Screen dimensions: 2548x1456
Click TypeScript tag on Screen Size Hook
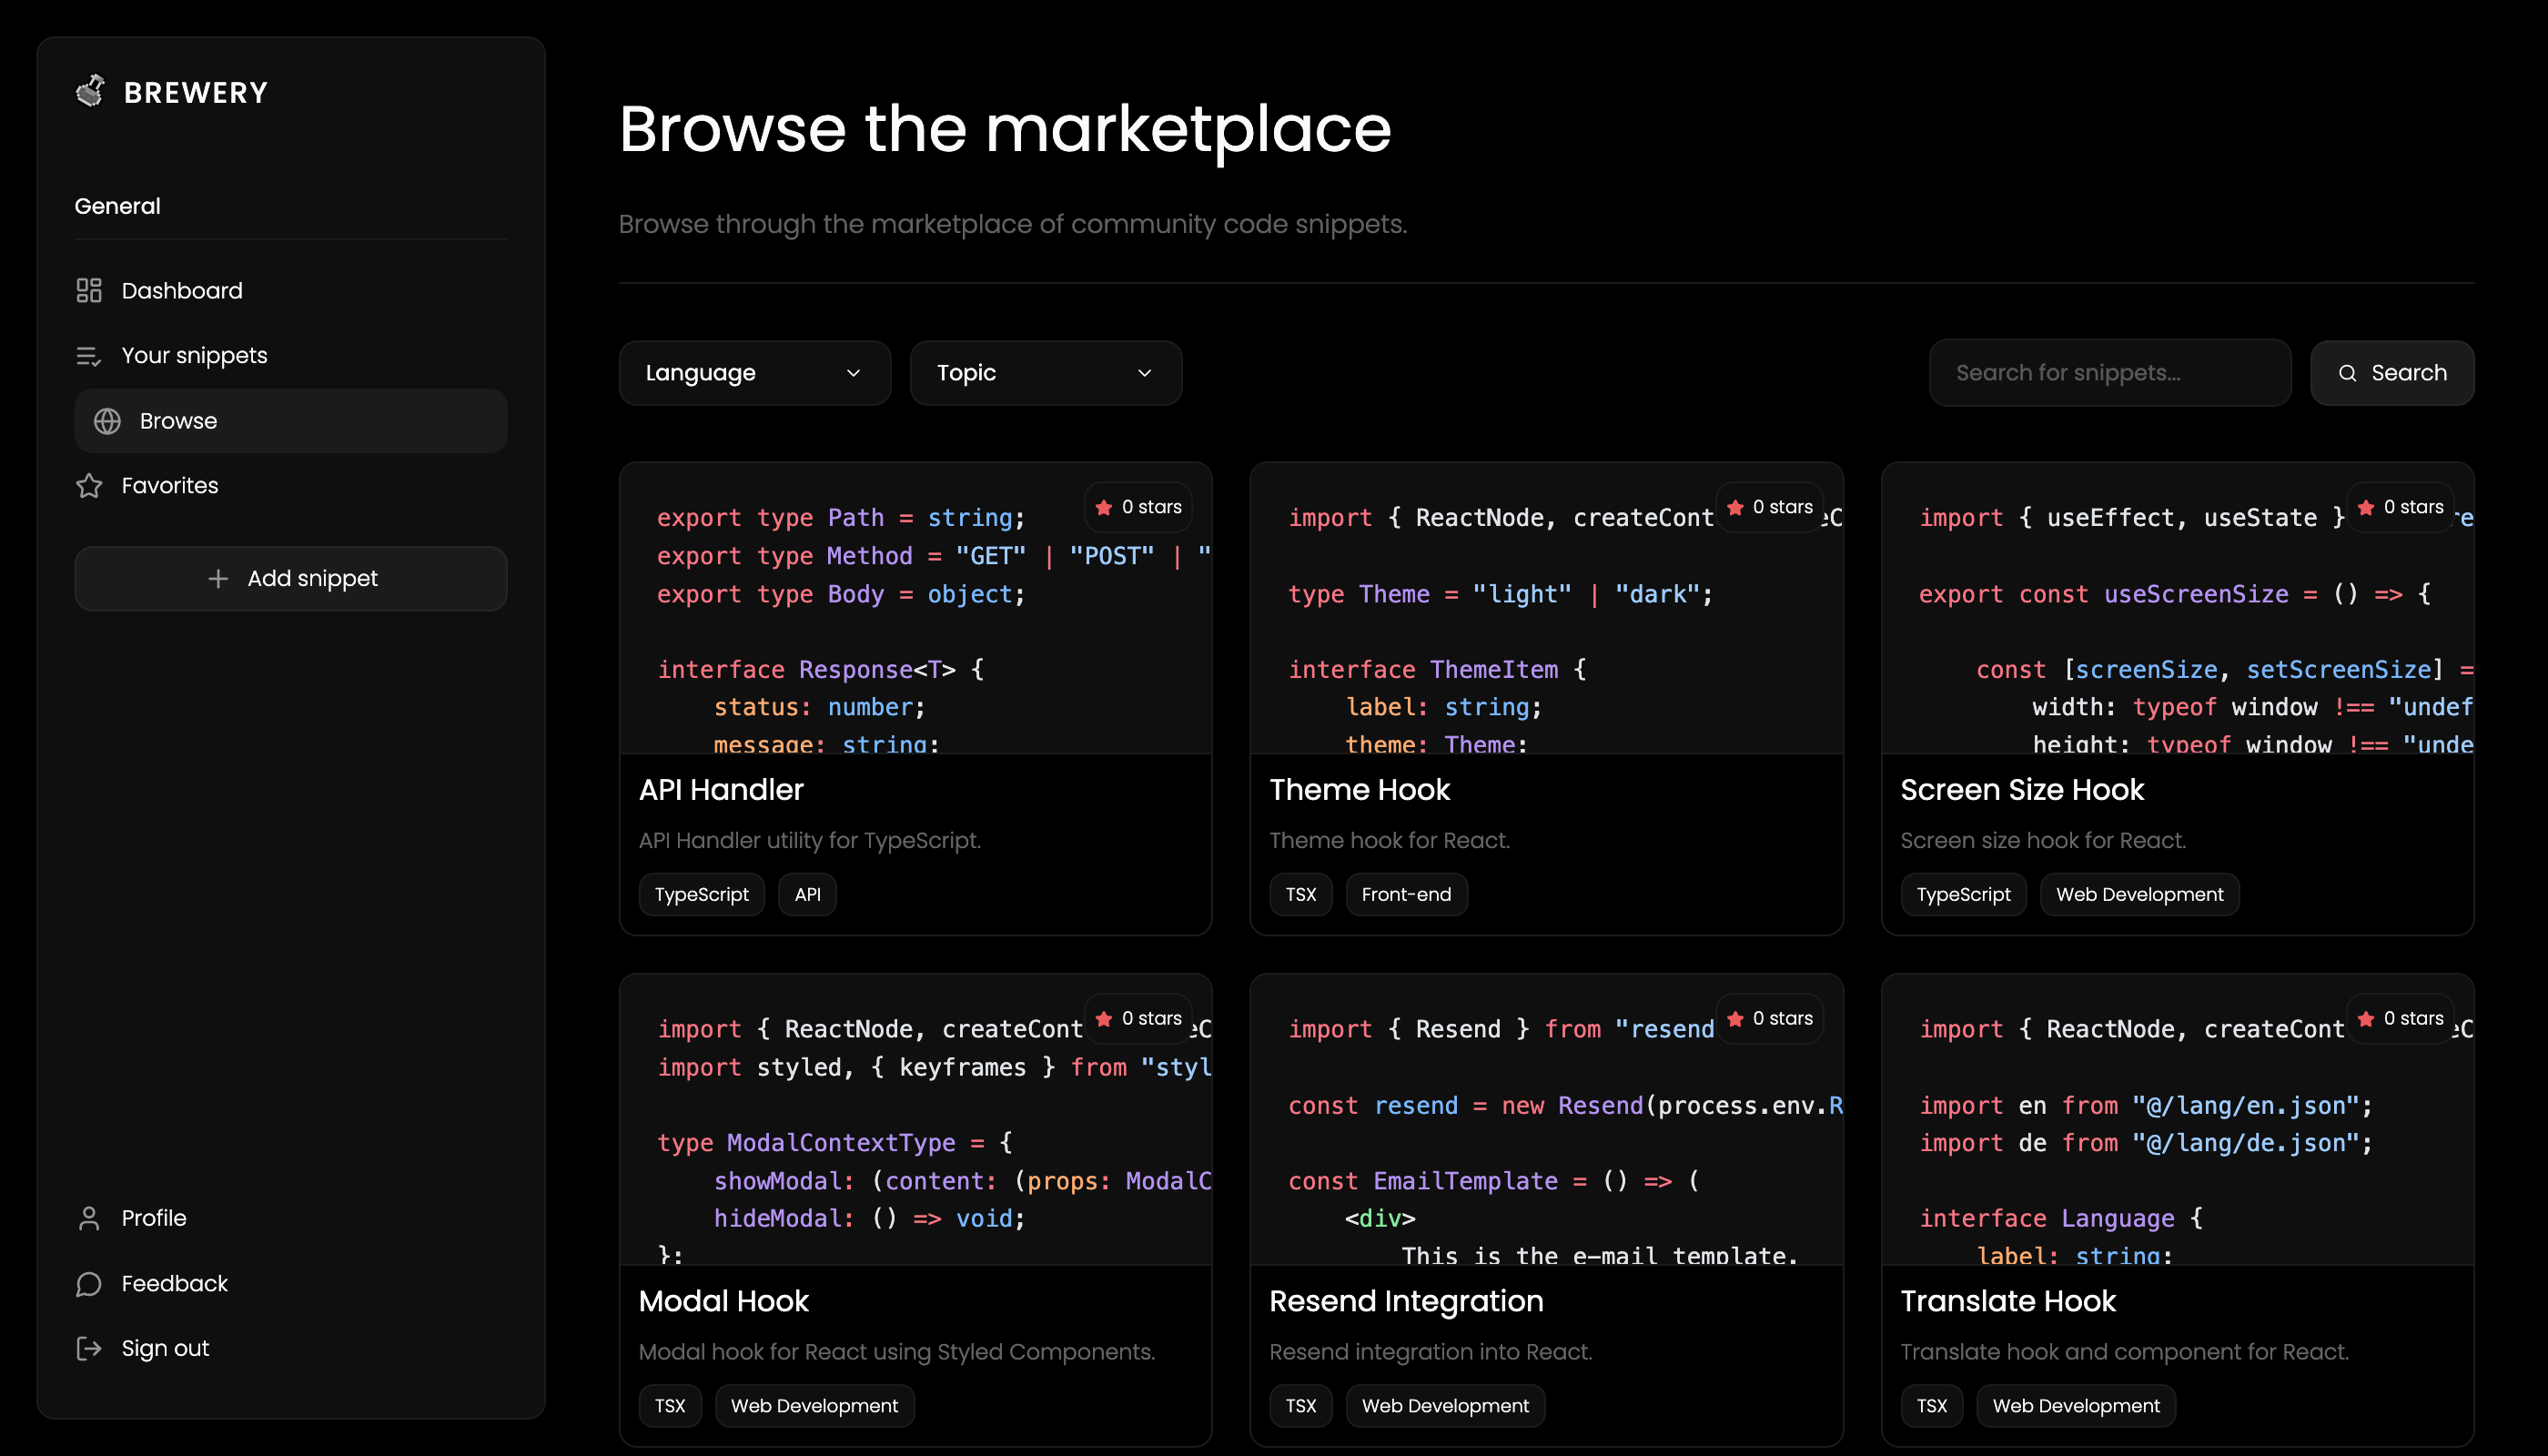(x=1963, y=894)
